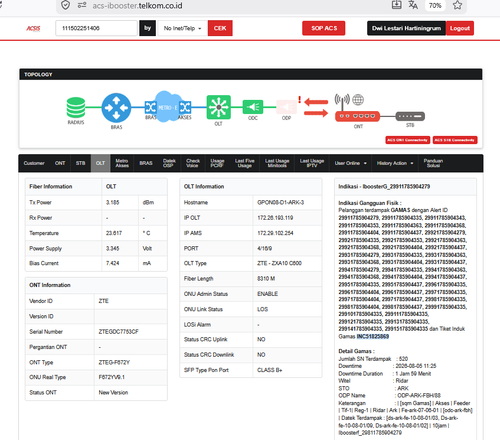Switch to the ONT tab

click(60, 163)
